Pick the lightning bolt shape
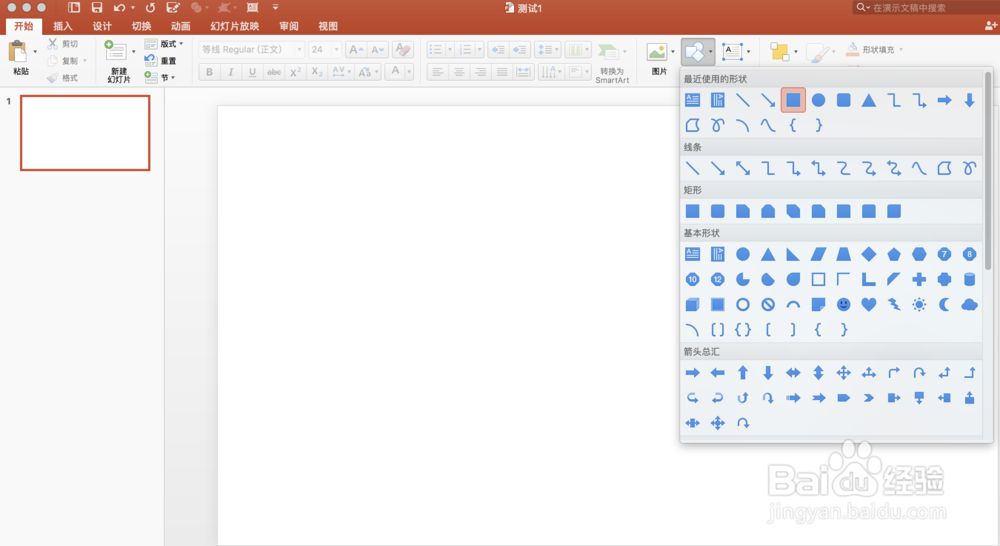Screen dimensions: 1000x546 tap(893, 305)
